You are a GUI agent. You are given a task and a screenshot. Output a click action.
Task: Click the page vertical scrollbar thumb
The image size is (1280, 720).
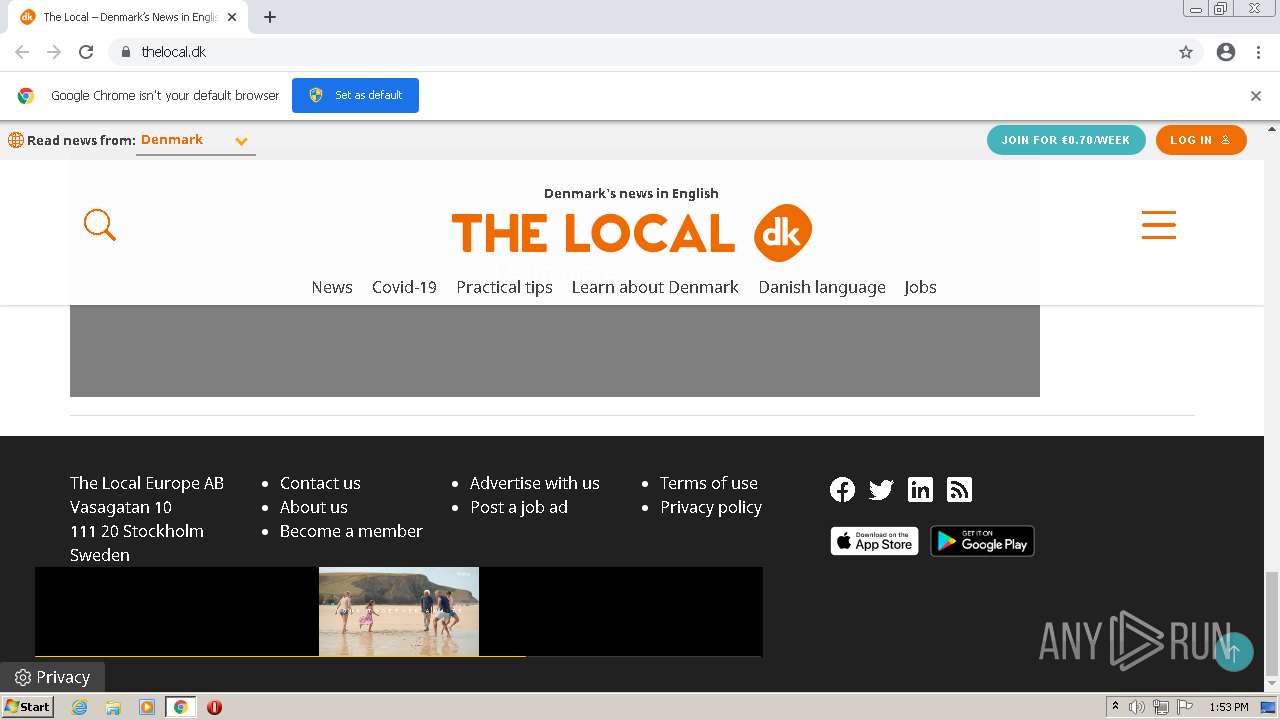(x=1271, y=624)
